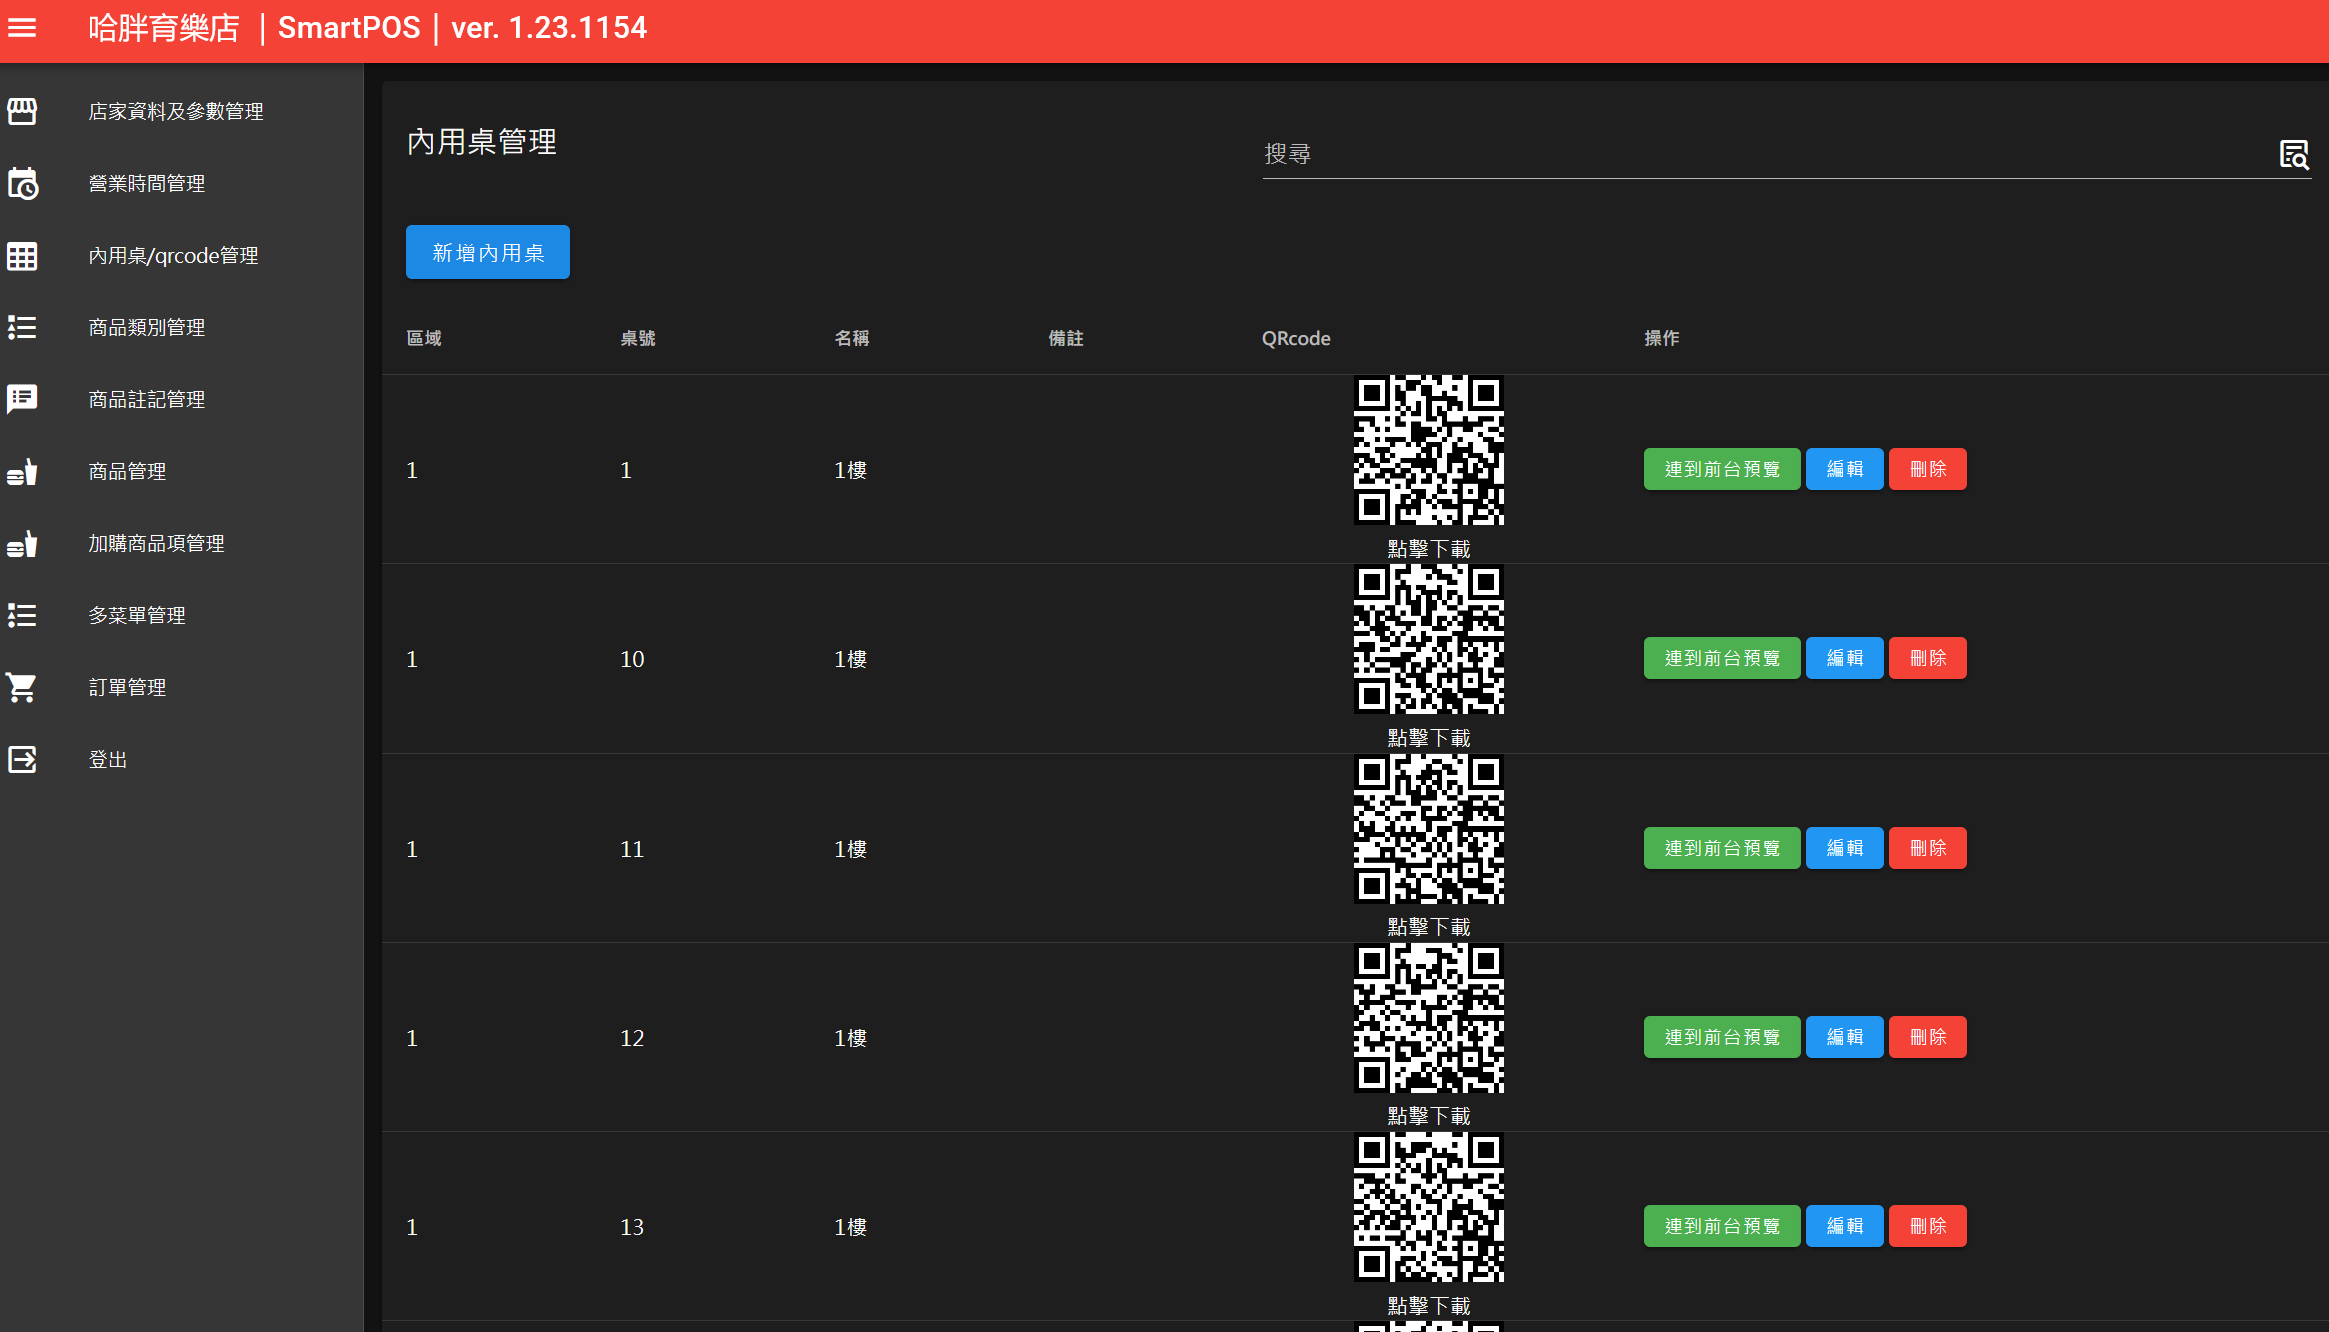2329x1332 pixels.
Task: Click 連到前台預覽 for table 13
Action: [1722, 1226]
